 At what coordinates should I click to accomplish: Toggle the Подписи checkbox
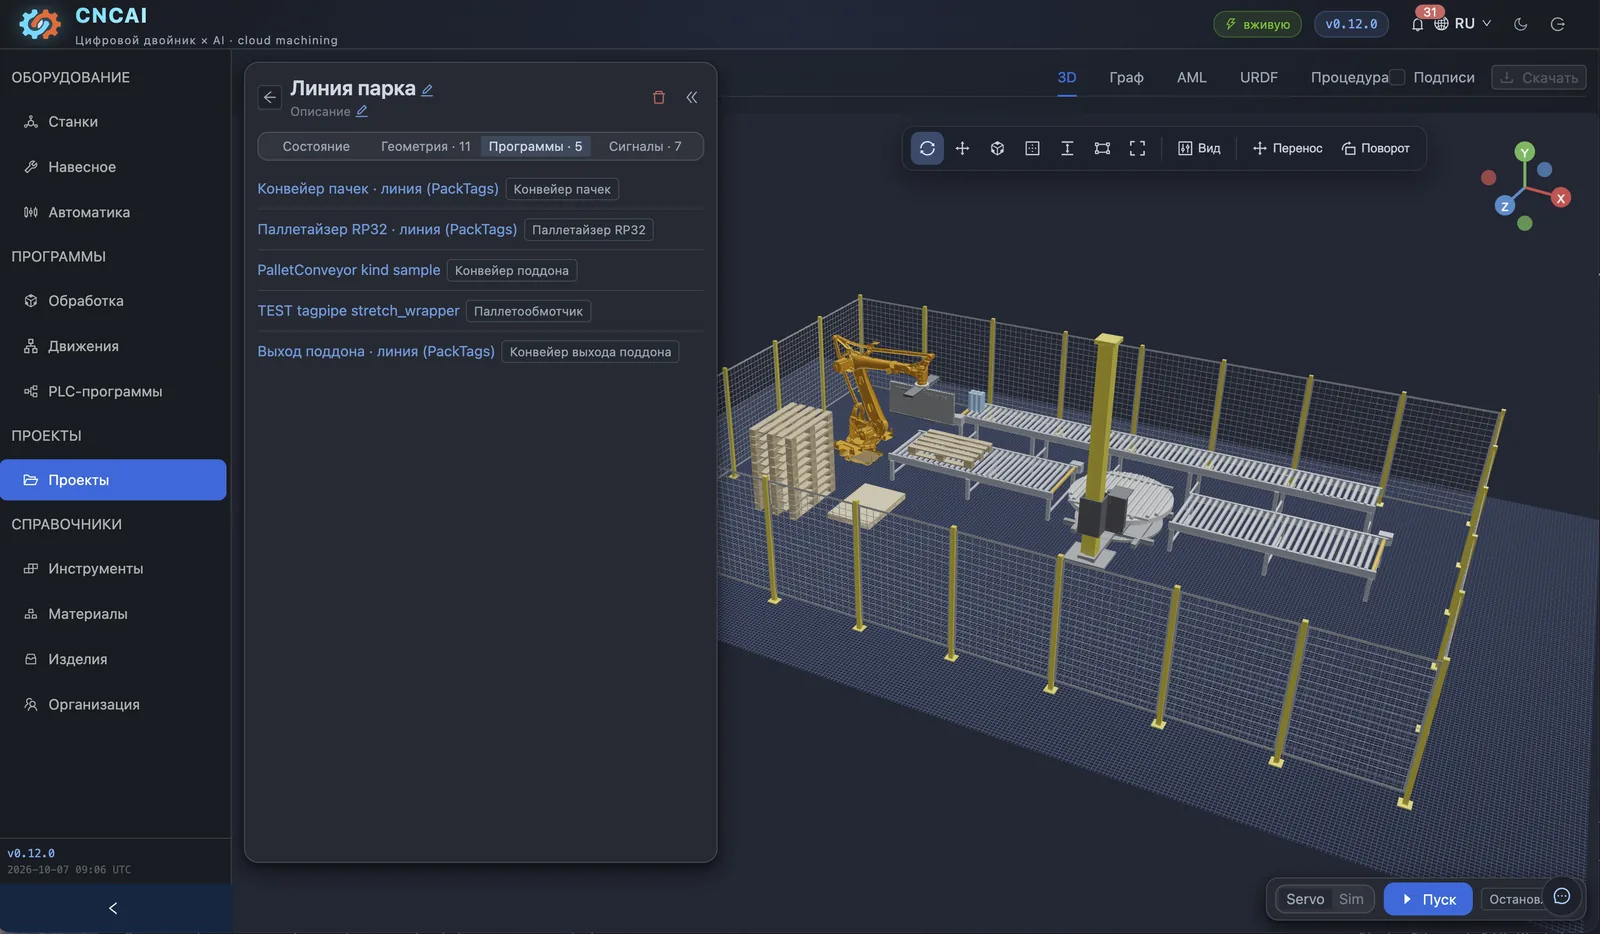click(x=1398, y=77)
